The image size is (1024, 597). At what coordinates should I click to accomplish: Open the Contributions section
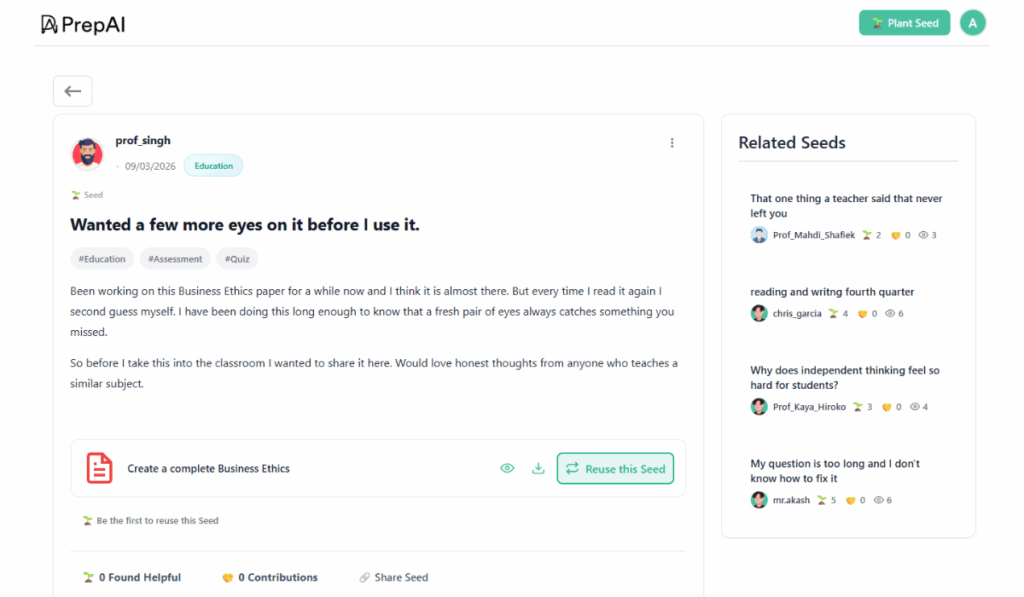270,577
